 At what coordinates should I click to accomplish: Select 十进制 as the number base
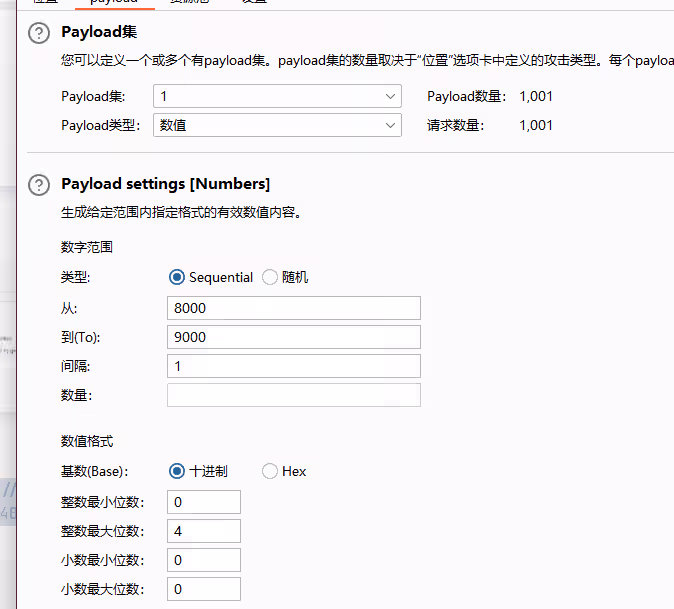pos(178,471)
